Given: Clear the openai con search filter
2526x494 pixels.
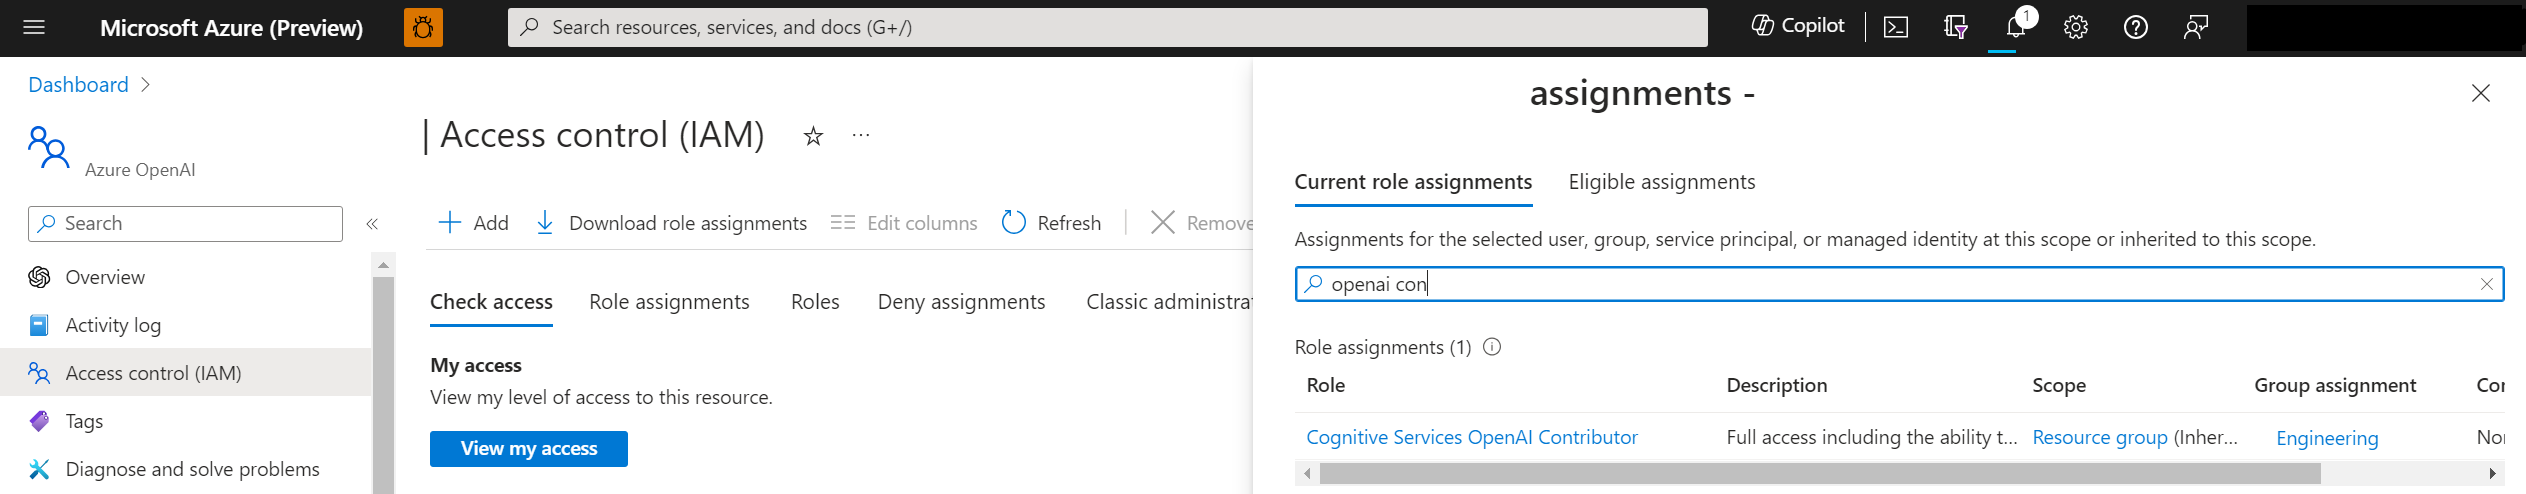Looking at the screenshot, I should coord(2486,284).
